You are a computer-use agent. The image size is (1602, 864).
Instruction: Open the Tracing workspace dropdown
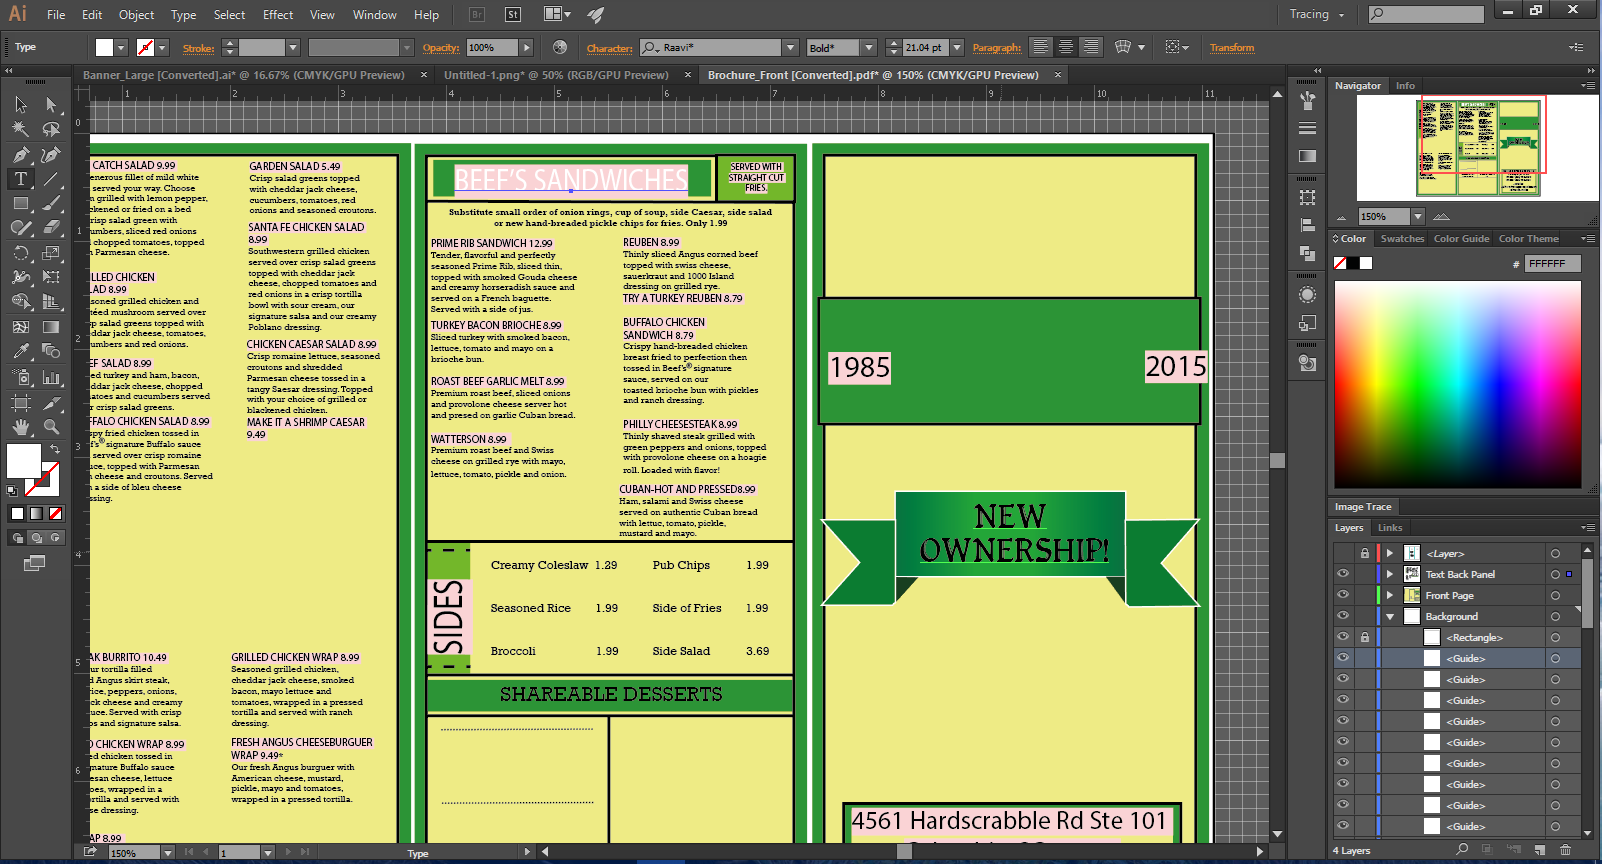click(x=1316, y=14)
